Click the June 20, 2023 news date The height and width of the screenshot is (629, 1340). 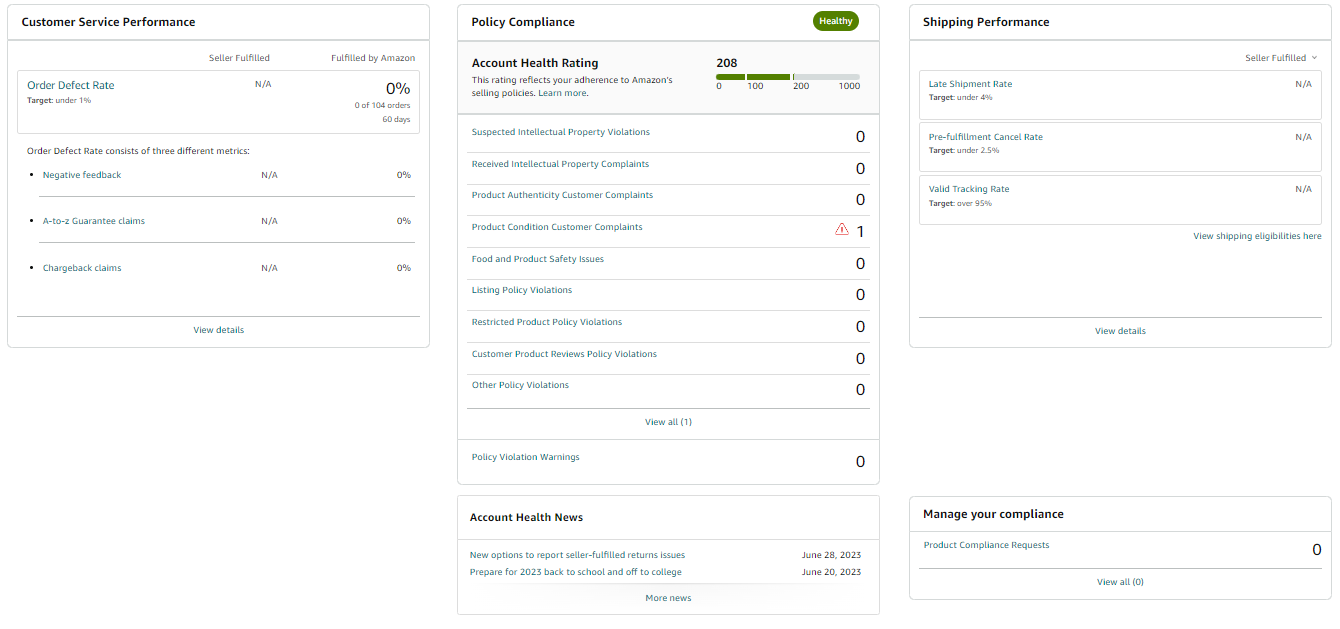tap(831, 572)
